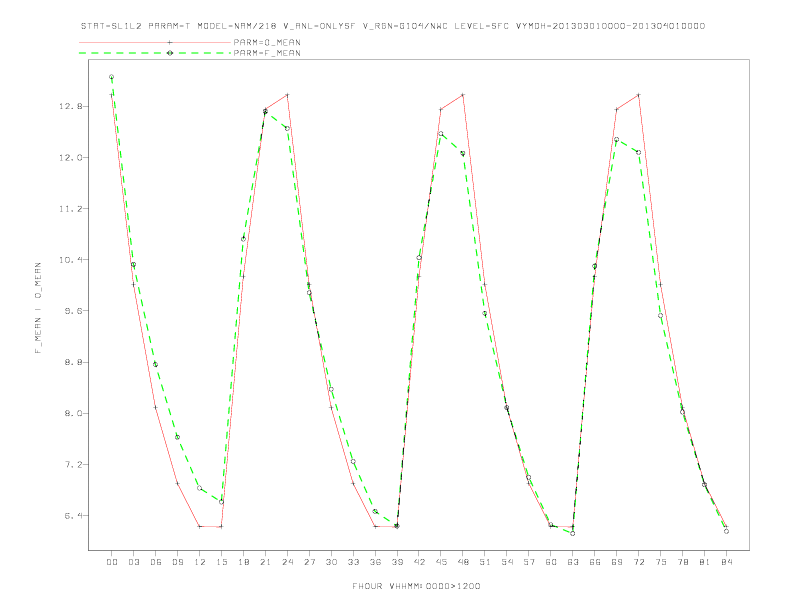Click forecast hour label 15 on x-axis

[221, 562]
